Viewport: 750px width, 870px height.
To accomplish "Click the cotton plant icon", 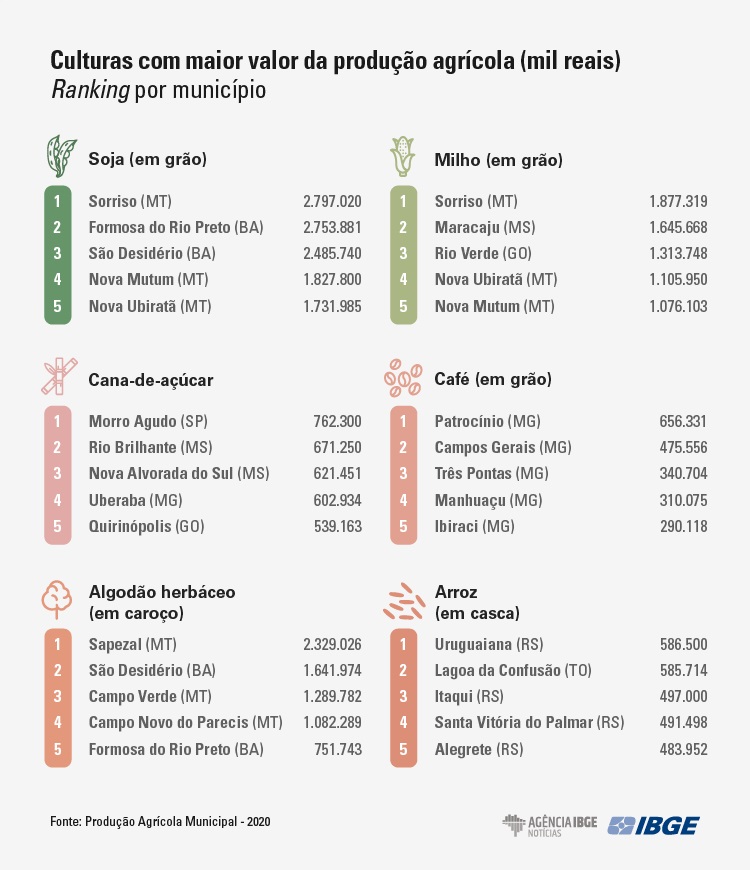I will [x=57, y=598].
